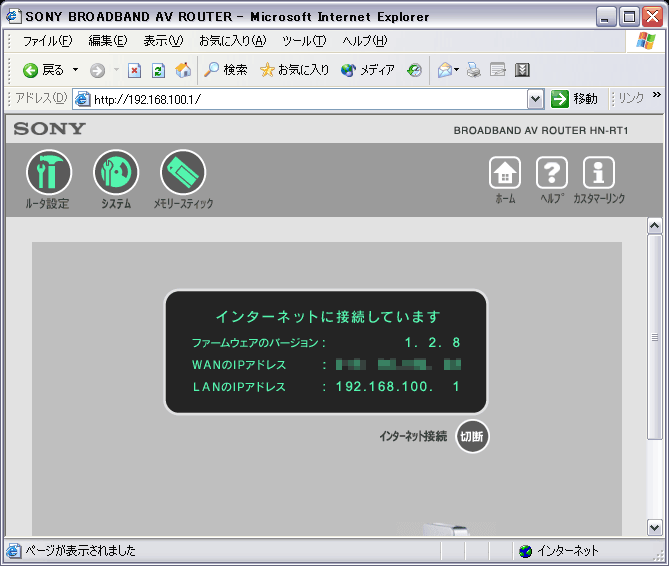Click the LAN IP address 192.168.100.1 text
The width and height of the screenshot is (669, 566).
398,387
